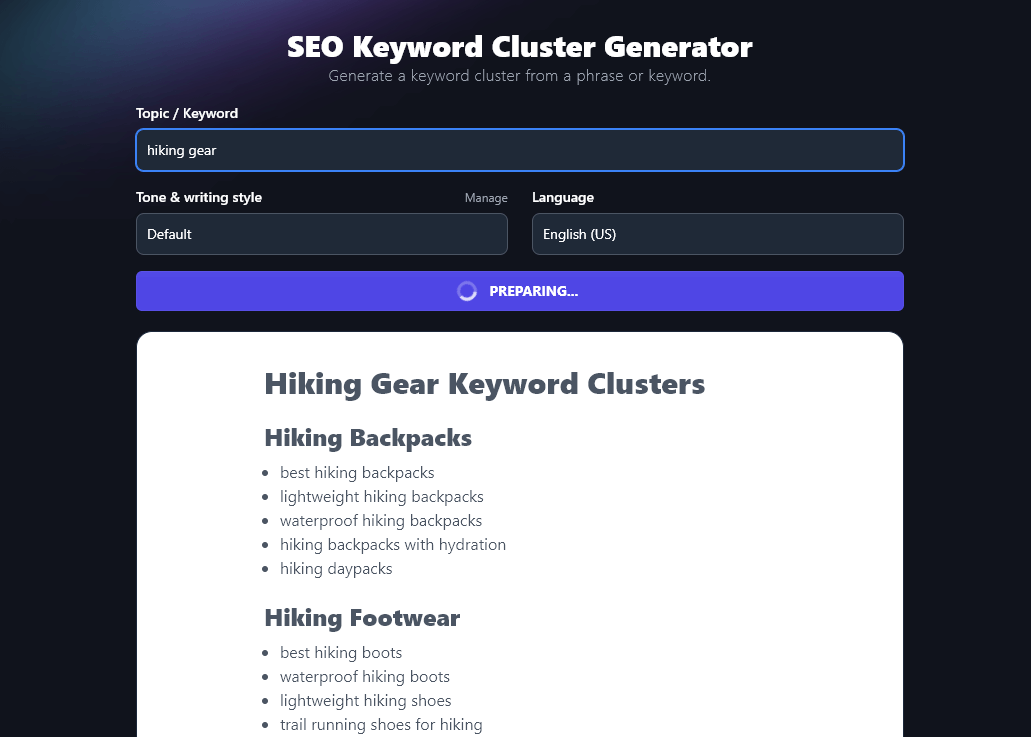
Task: Select 'trail running shoes for hiking' keyword
Action: click(381, 724)
